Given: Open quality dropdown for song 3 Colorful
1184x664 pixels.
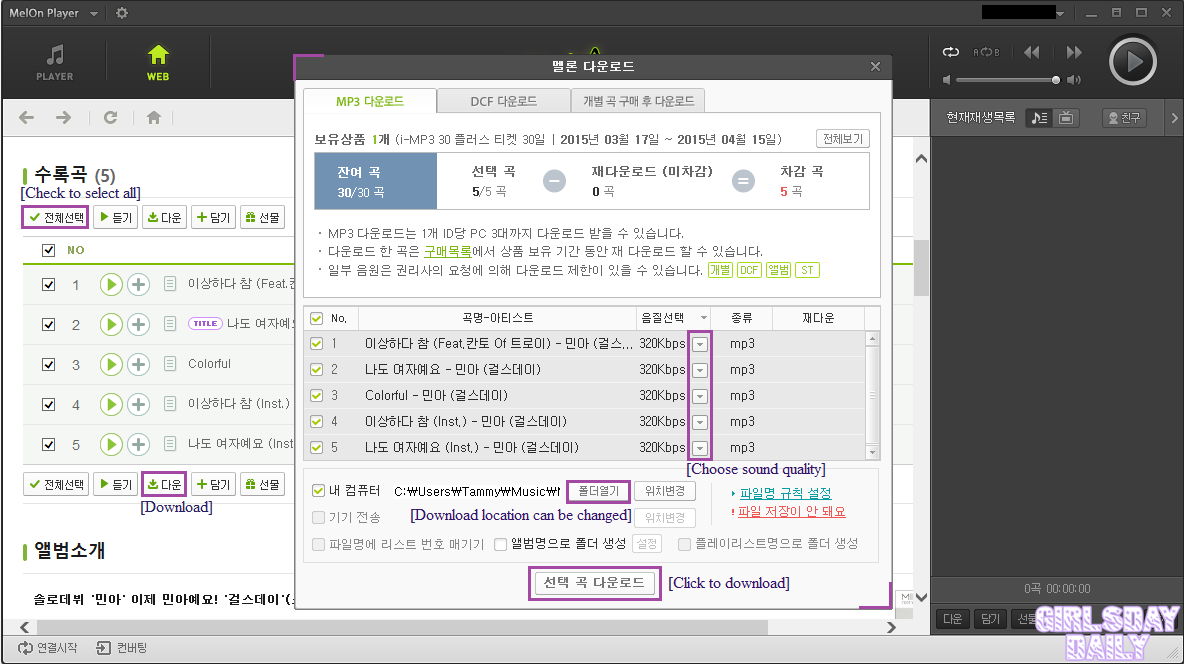Looking at the screenshot, I should (700, 396).
